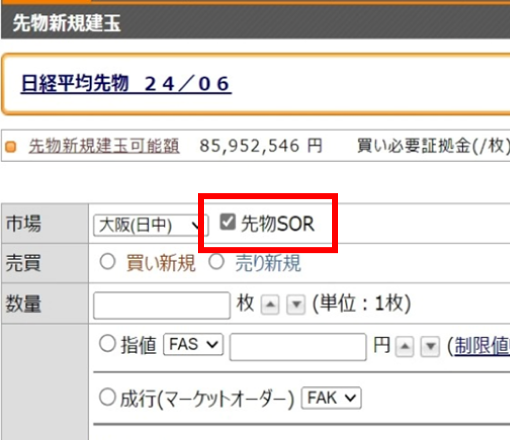Choose 指値 order type radio
510x440 pixels.
click(107, 343)
